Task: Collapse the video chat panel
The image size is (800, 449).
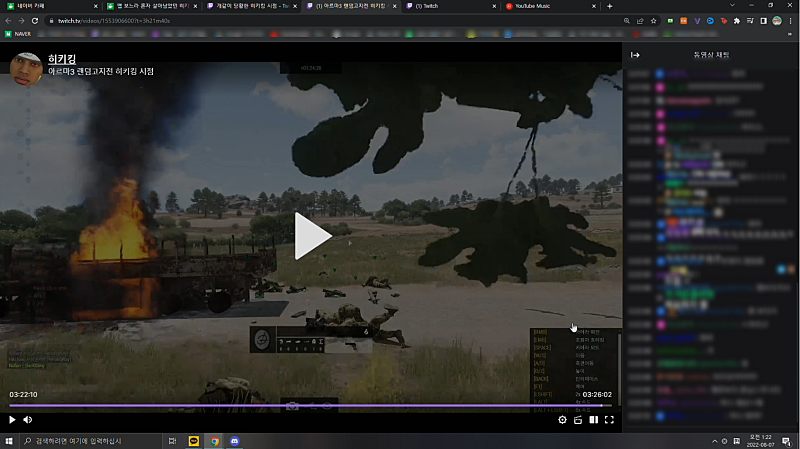Action: [x=635, y=55]
